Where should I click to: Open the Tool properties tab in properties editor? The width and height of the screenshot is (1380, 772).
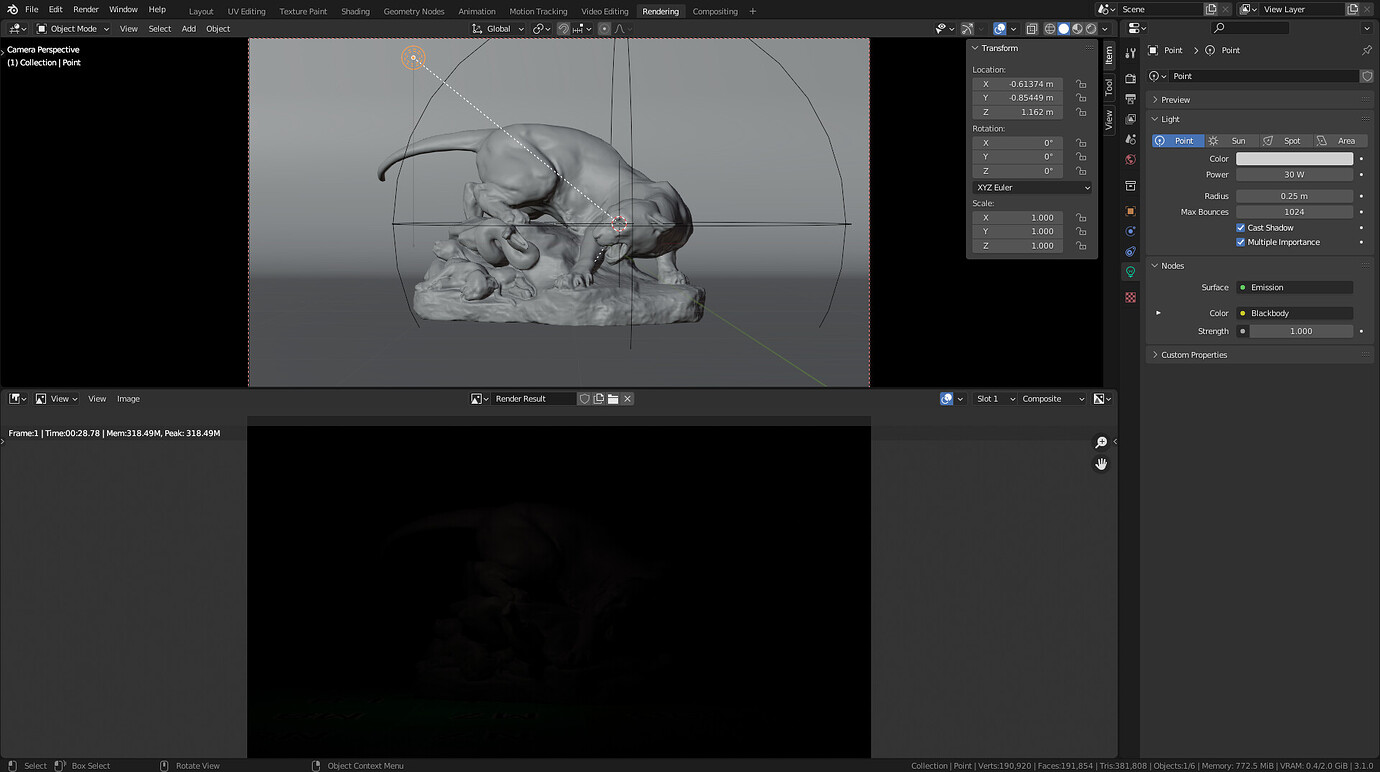click(x=1130, y=53)
